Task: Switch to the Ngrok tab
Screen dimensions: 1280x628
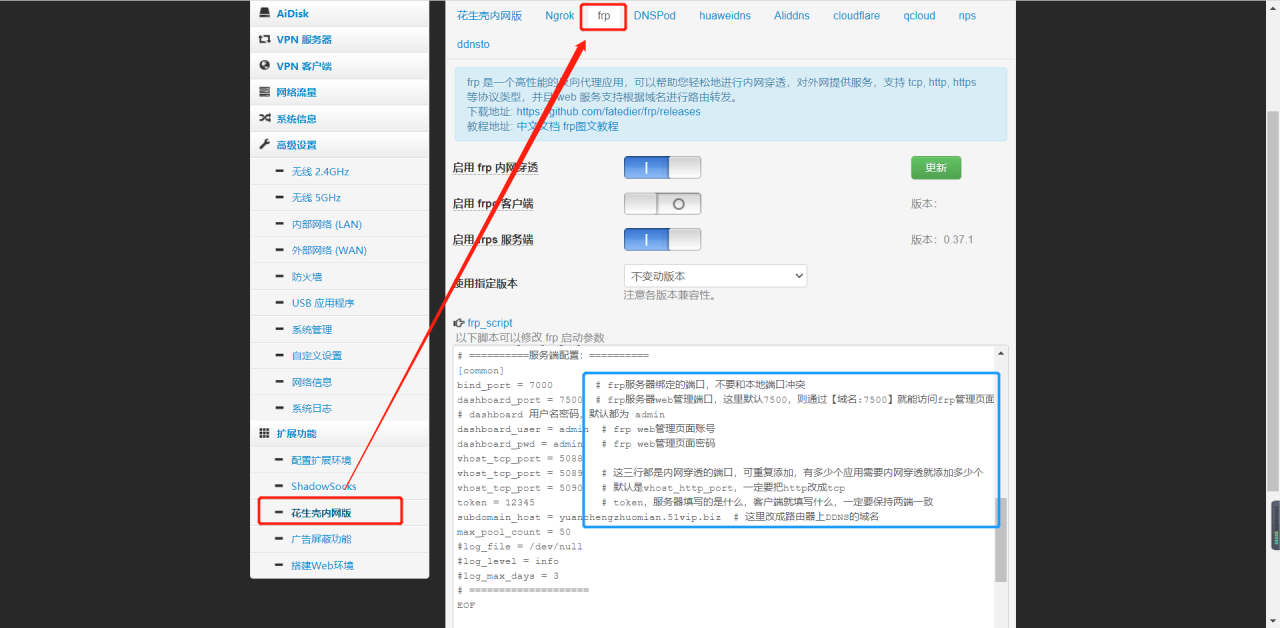Action: tap(560, 15)
